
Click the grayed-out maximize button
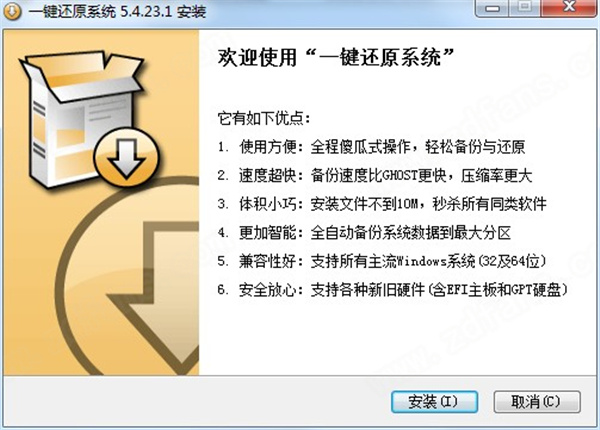[x=525, y=8]
